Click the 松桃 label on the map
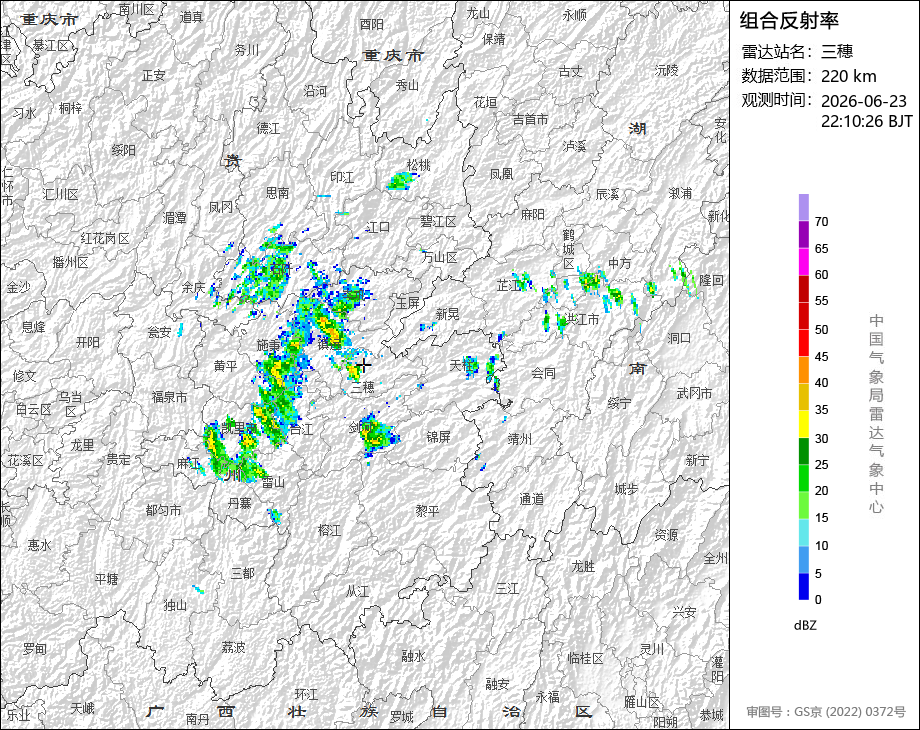Image resolution: width=920 pixels, height=730 pixels. [x=418, y=165]
